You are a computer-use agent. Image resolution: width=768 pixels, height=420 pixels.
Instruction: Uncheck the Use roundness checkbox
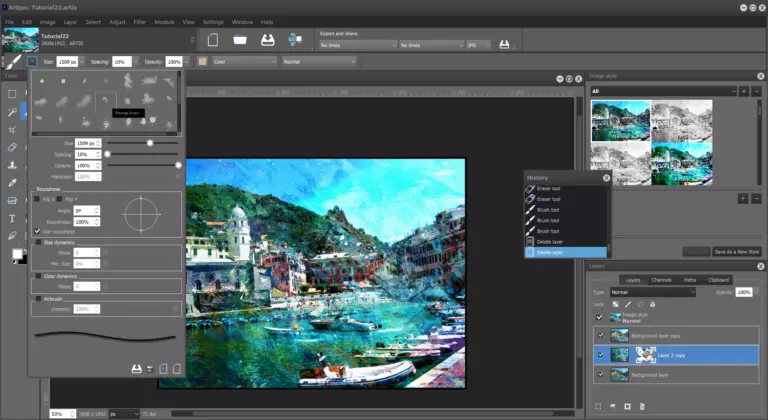[38, 231]
